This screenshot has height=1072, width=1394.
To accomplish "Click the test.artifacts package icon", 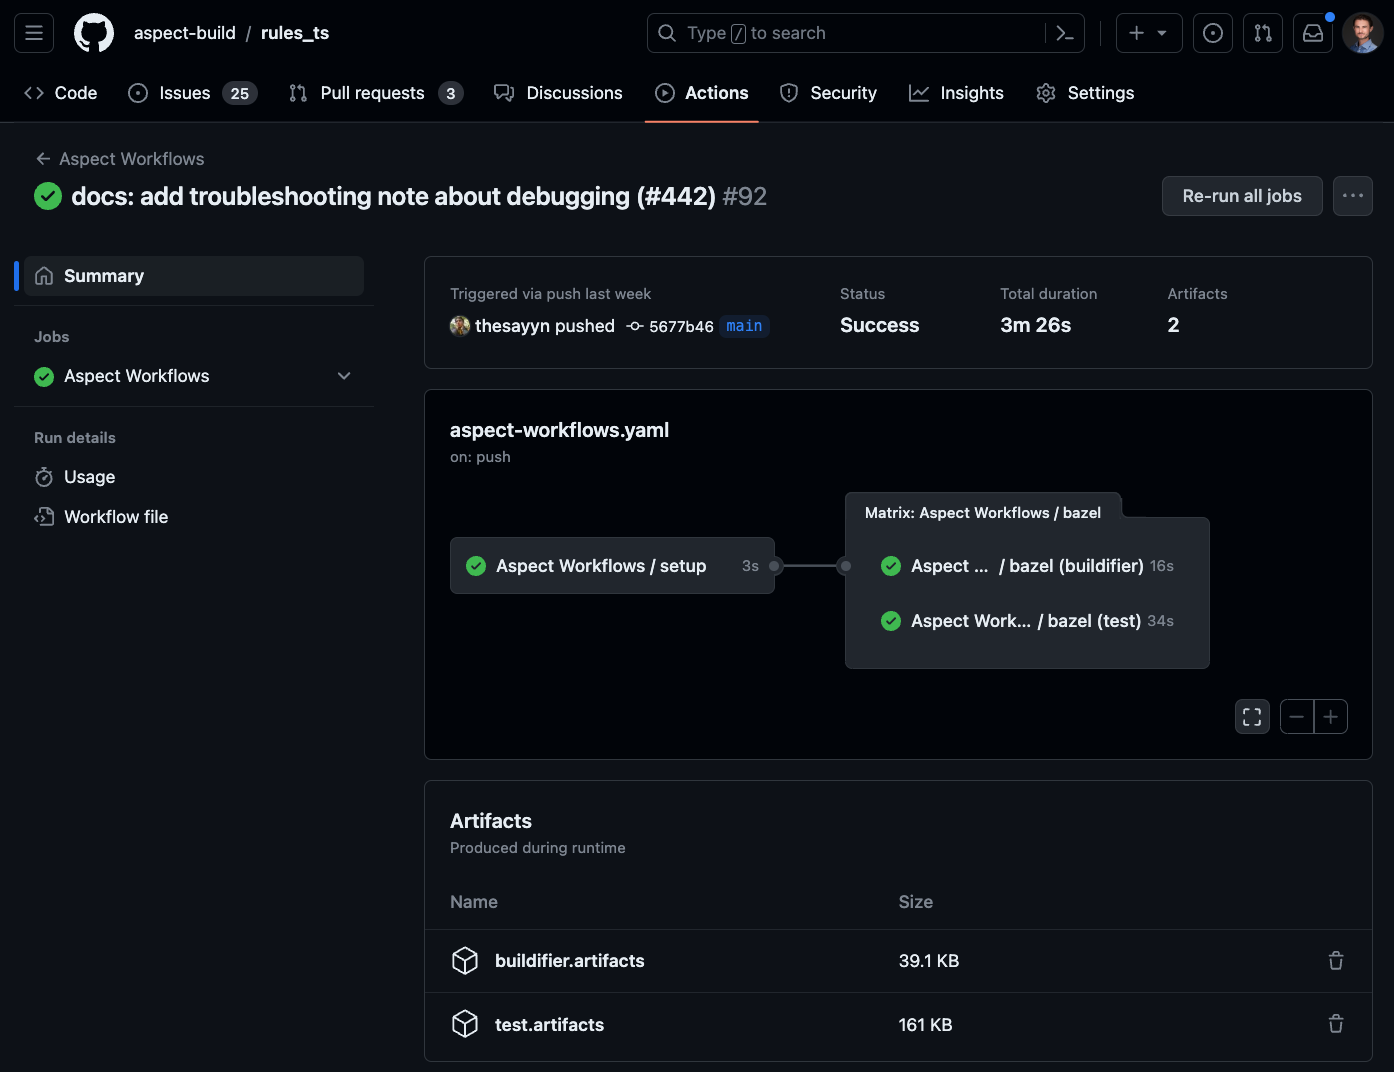I will coord(465,1024).
